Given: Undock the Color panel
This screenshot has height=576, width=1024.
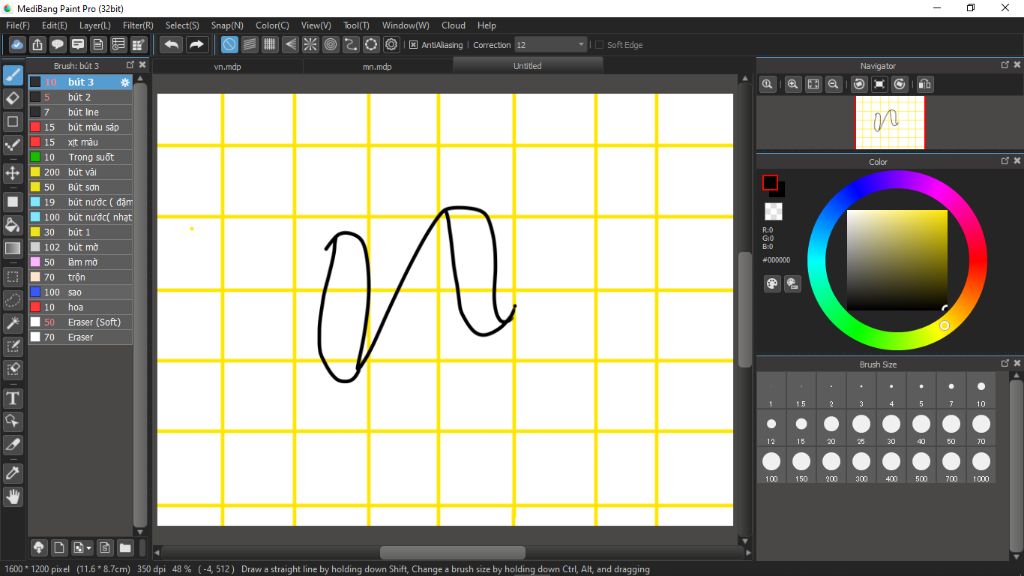Looking at the screenshot, I should click(x=1004, y=161).
